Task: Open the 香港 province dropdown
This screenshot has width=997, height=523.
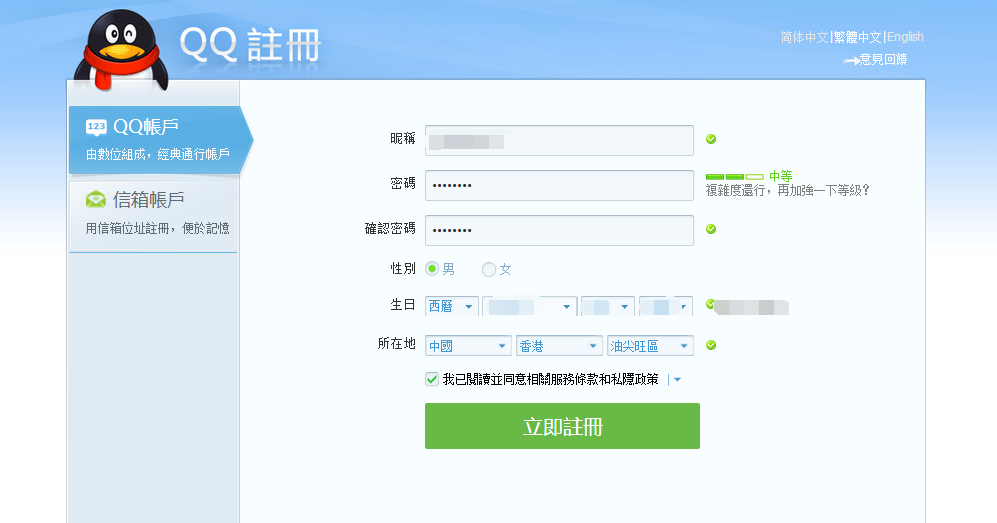Action: [560, 346]
